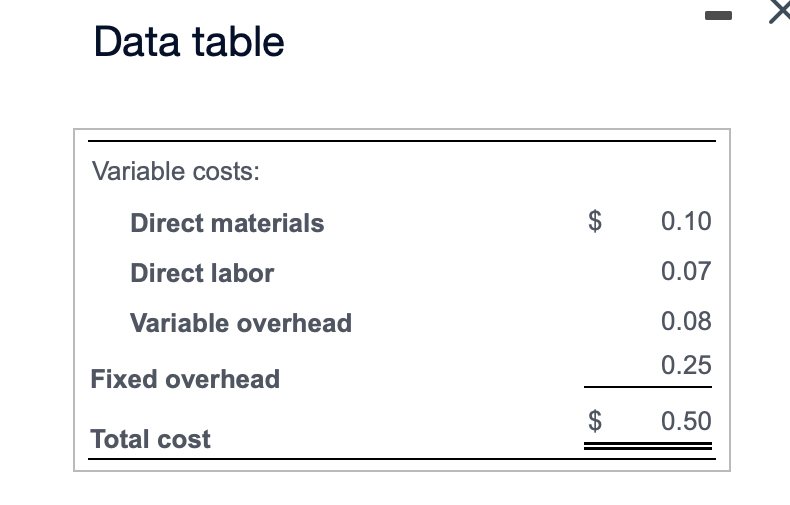The image size is (790, 505).
Task: Select the 0.50 total cost value
Action: [x=686, y=420]
